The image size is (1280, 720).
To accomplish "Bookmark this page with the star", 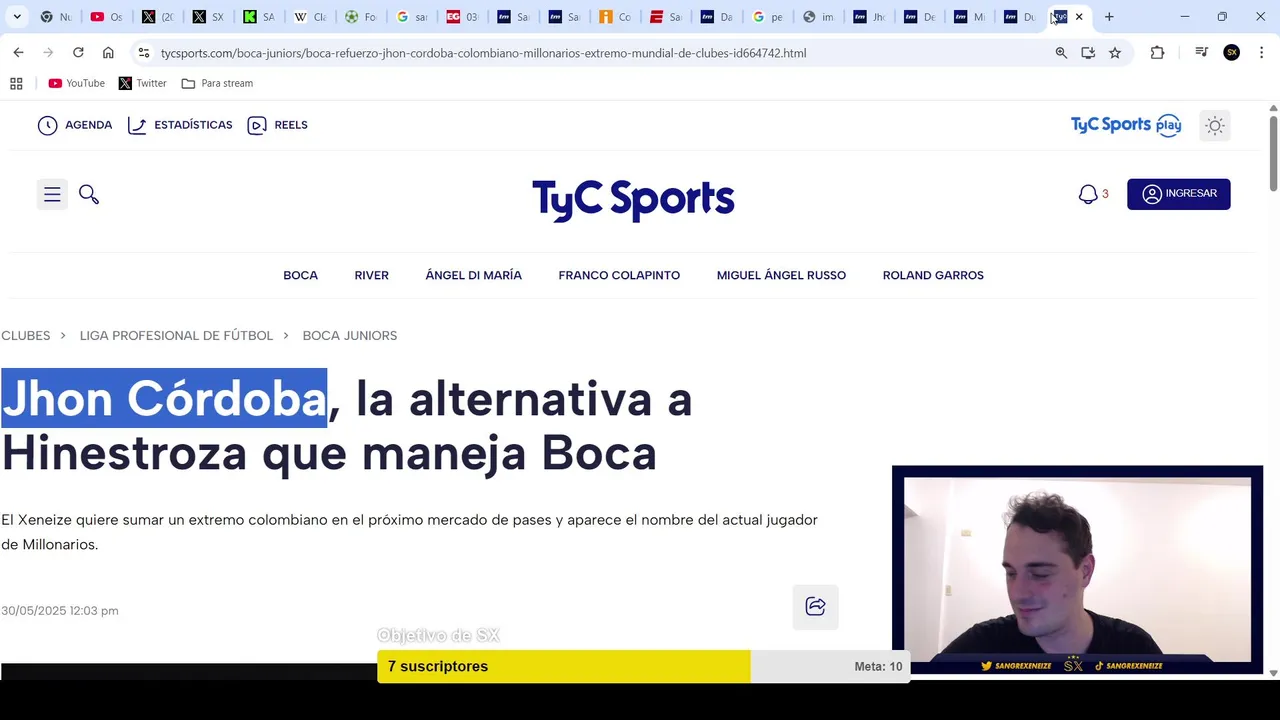I will 1115,53.
